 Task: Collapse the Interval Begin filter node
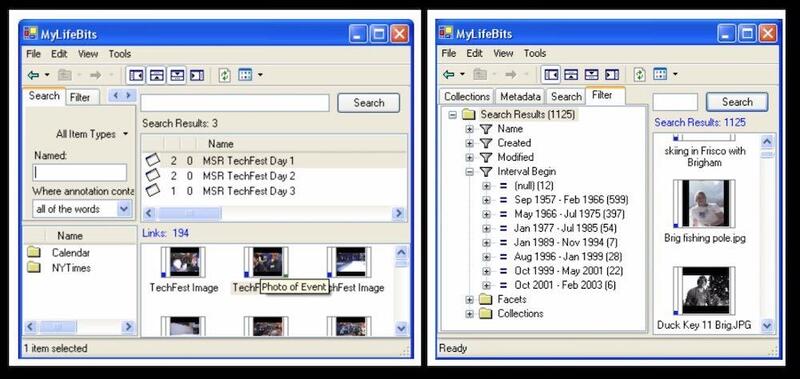click(x=469, y=172)
